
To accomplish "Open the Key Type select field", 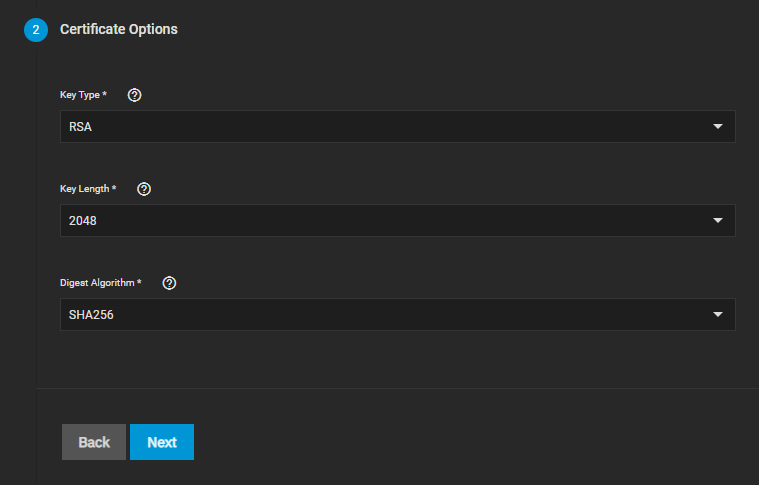I will (397, 126).
